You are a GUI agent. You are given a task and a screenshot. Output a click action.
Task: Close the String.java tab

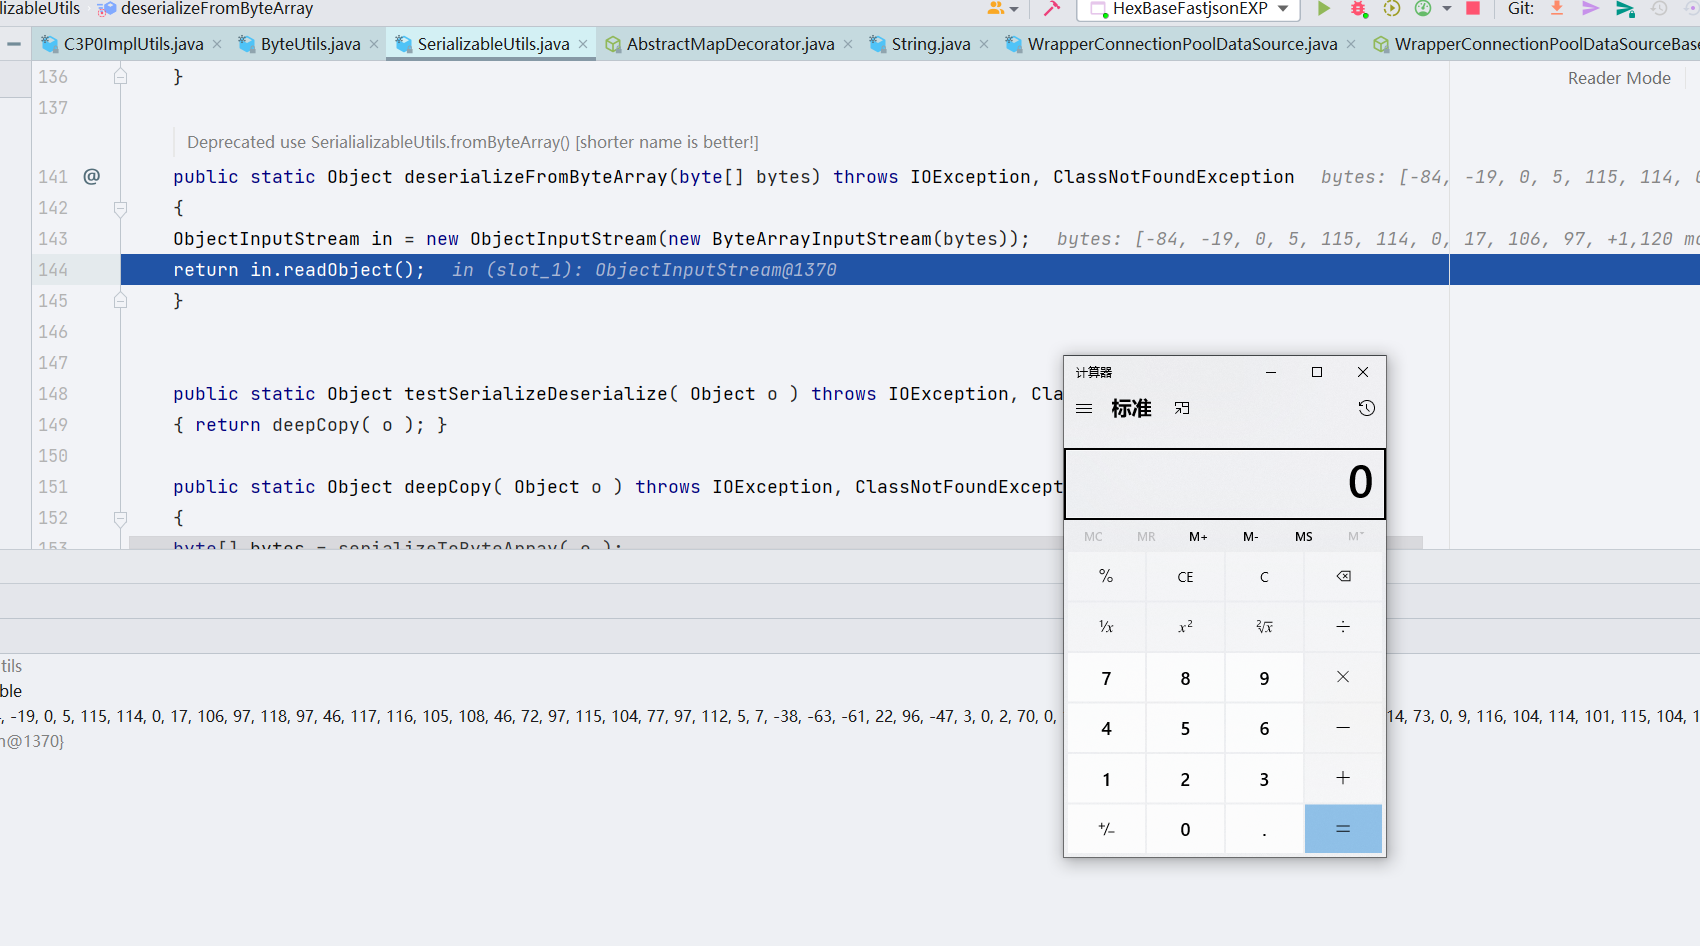(984, 44)
